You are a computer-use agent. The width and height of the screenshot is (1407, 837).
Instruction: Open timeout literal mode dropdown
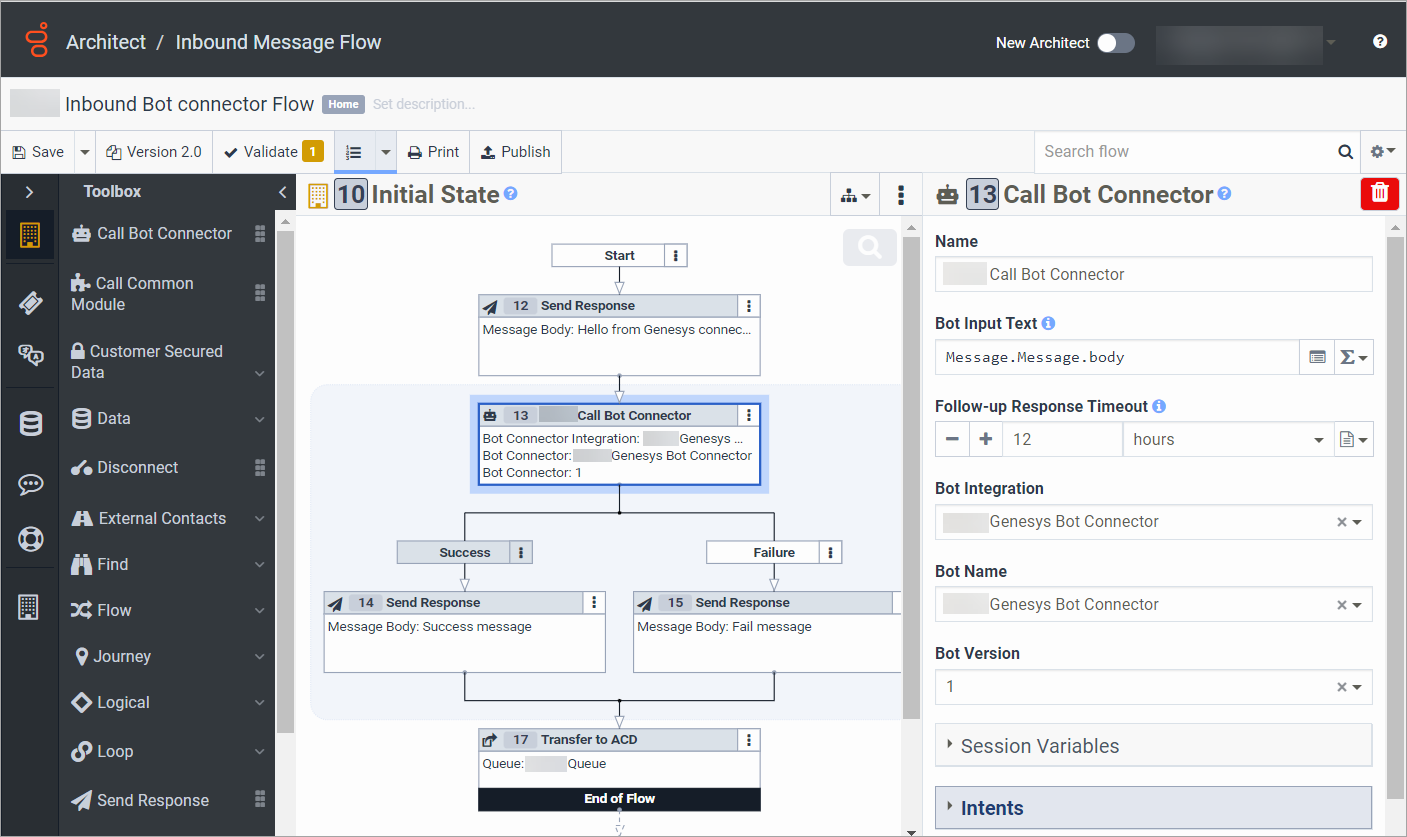coord(1354,439)
